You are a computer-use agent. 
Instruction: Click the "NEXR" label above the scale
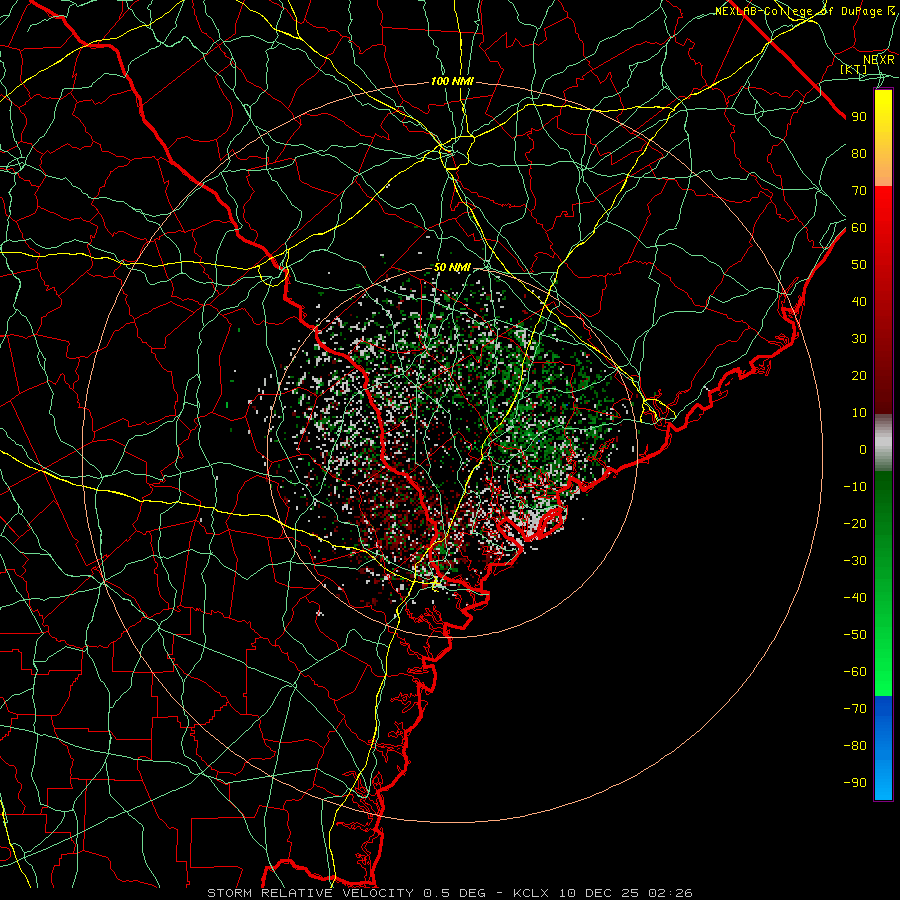pos(879,60)
